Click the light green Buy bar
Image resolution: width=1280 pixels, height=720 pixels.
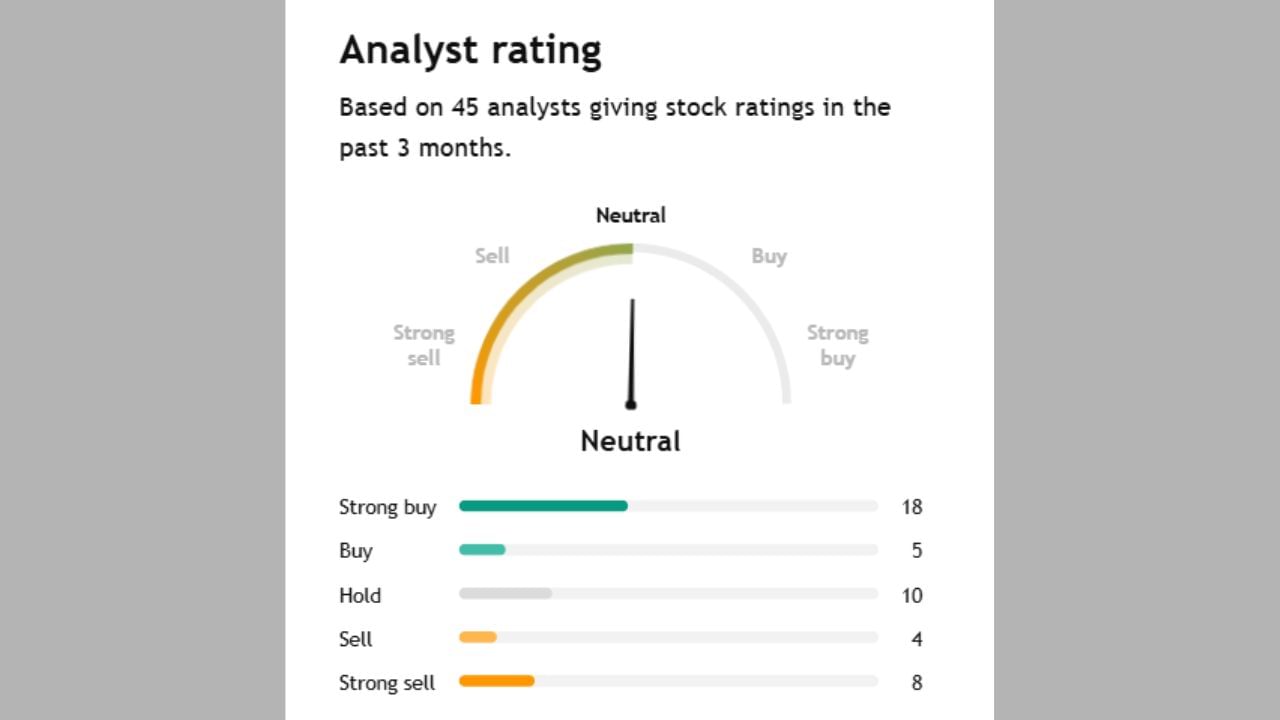[x=482, y=550]
